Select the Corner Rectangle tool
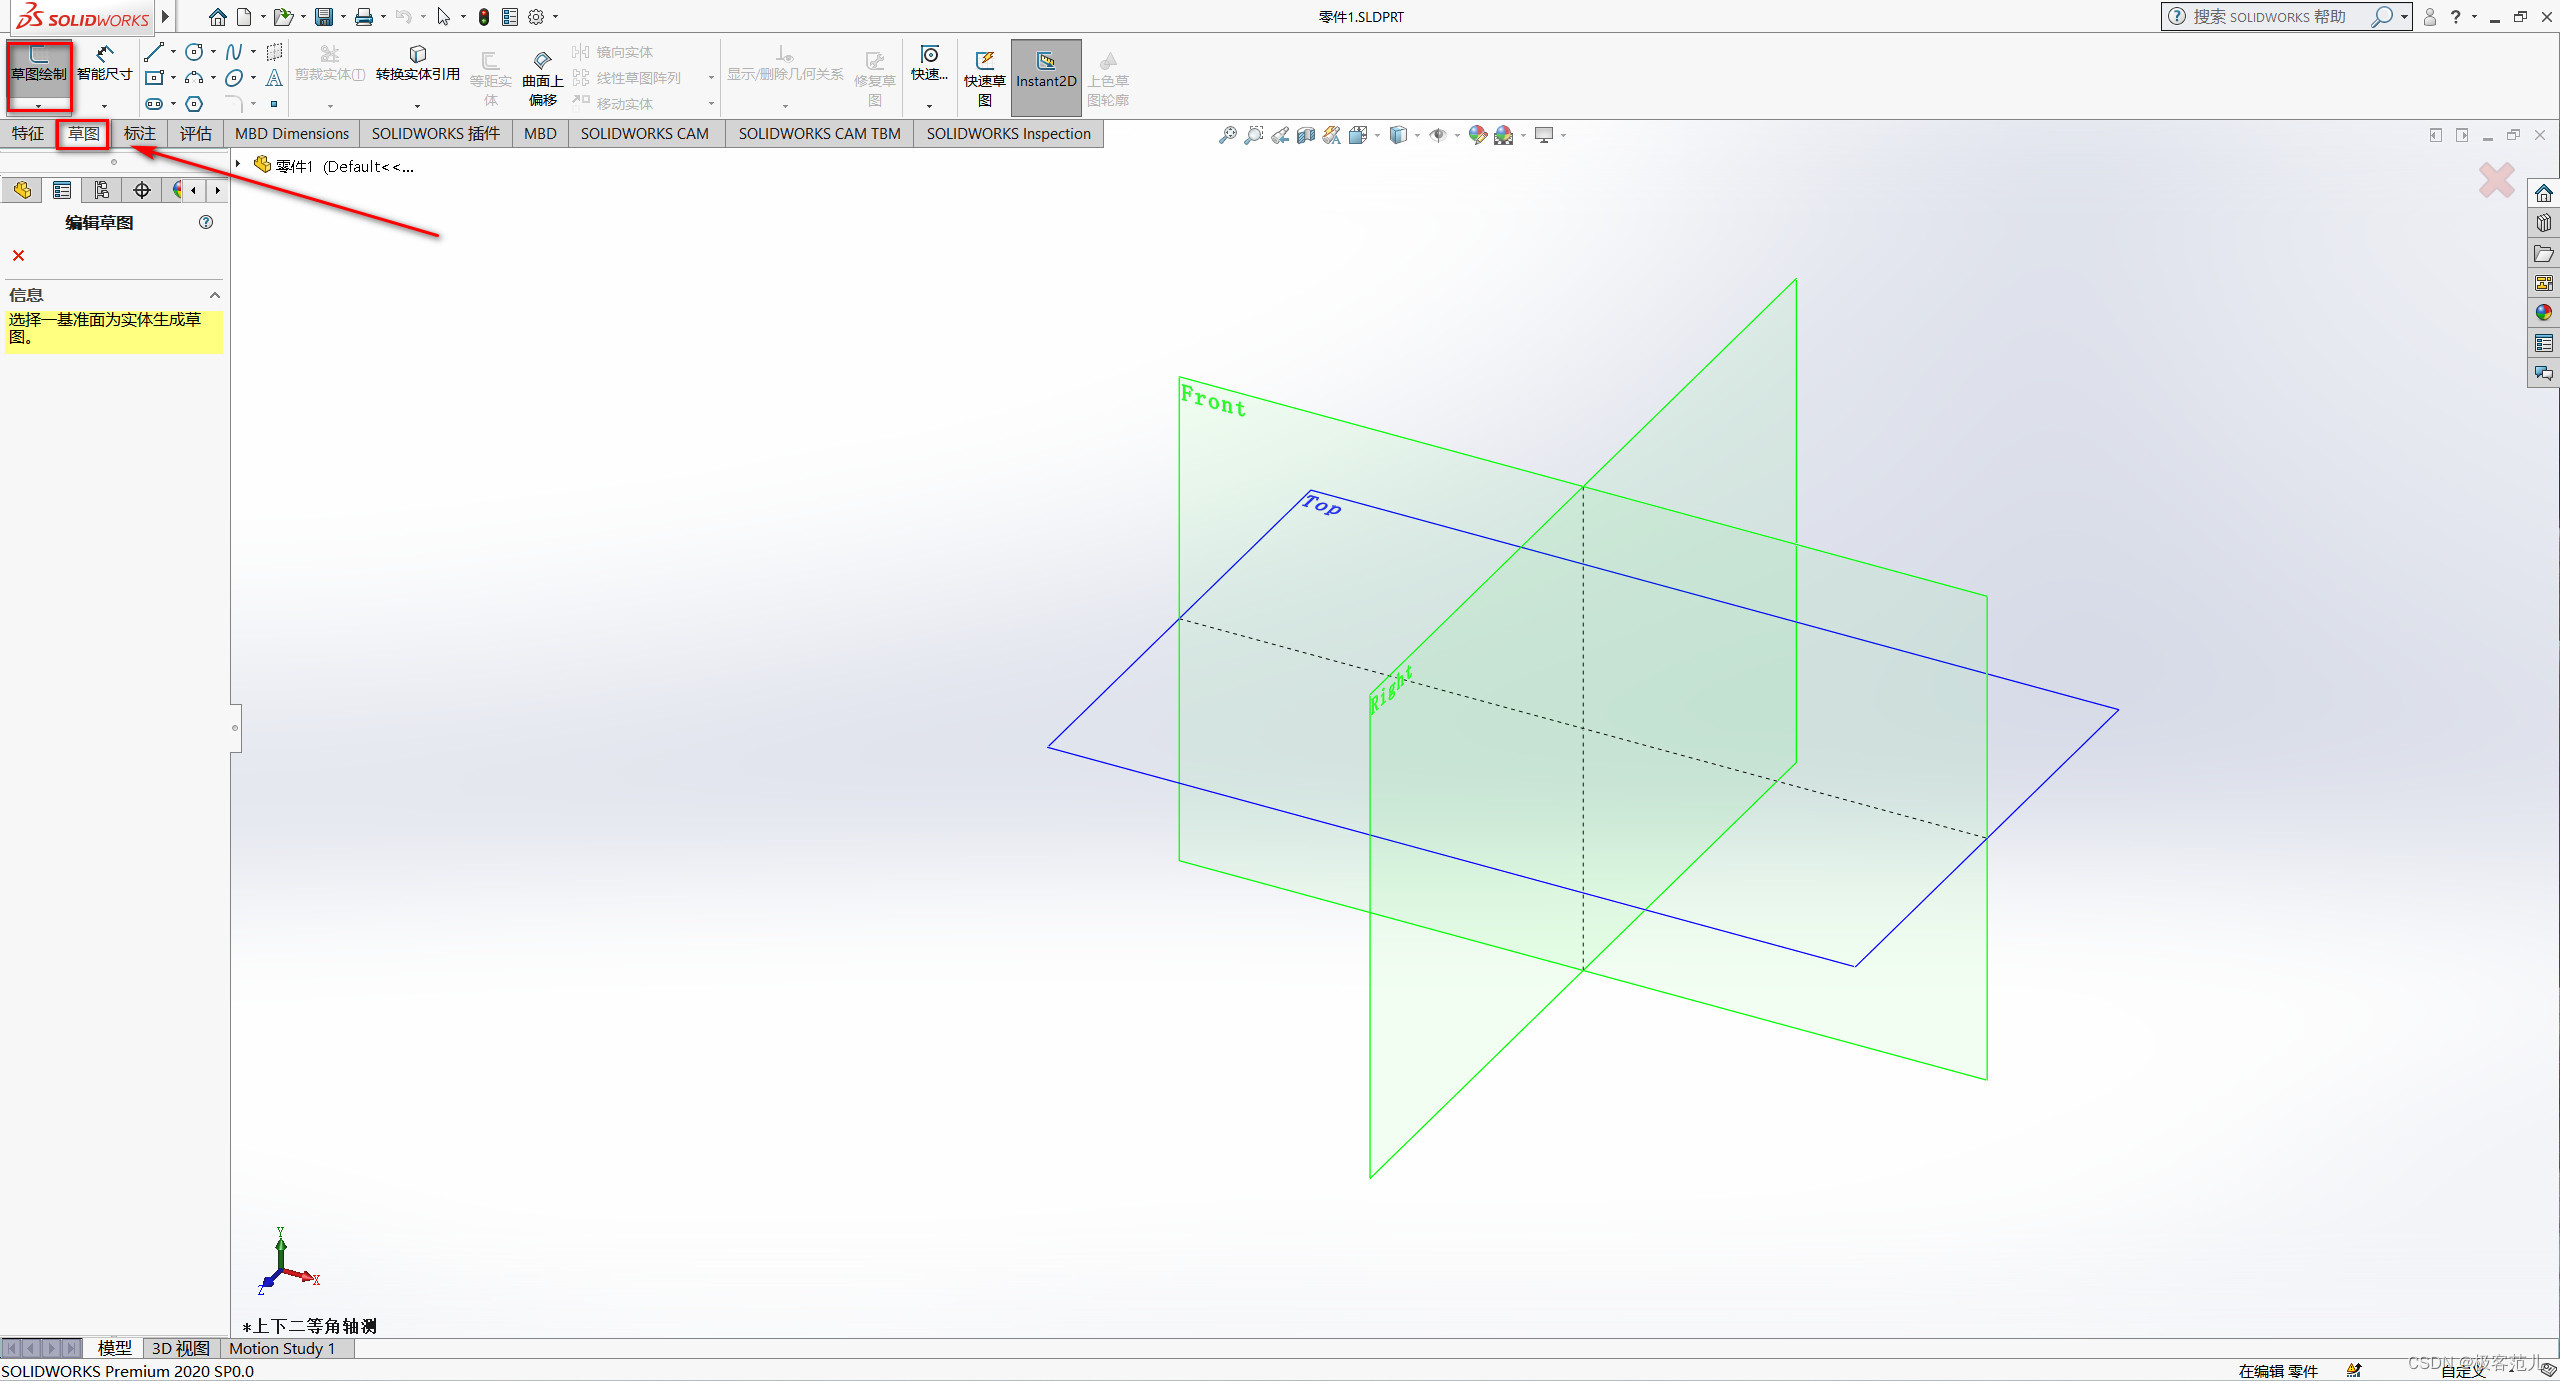Image resolution: width=2560 pixels, height=1381 pixels. click(x=153, y=78)
